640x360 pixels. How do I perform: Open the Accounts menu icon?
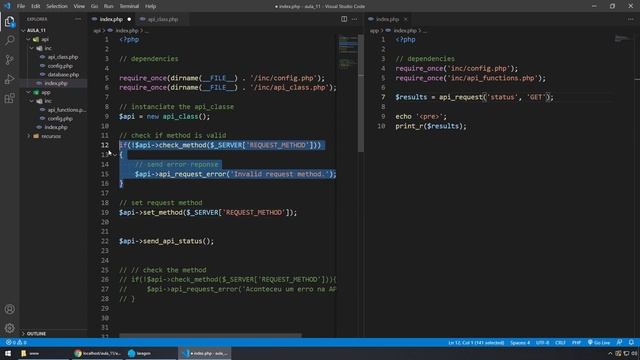point(9,309)
